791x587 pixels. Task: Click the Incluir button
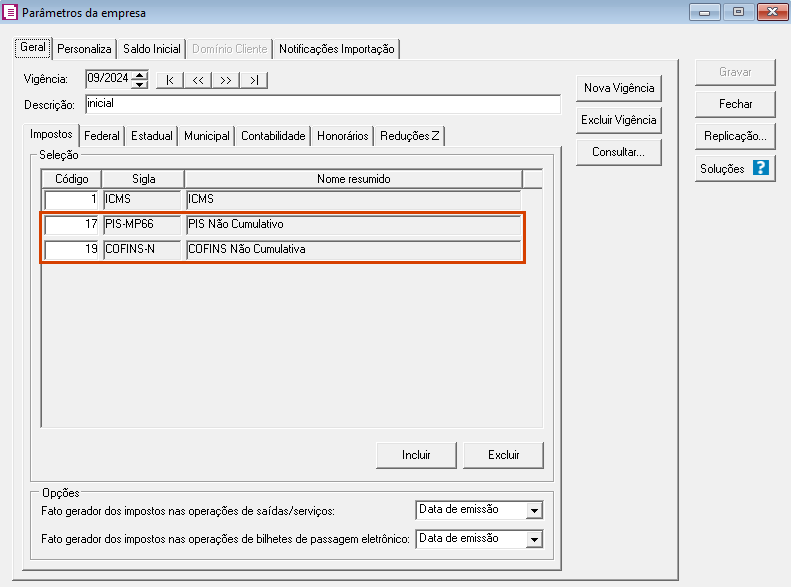point(416,455)
